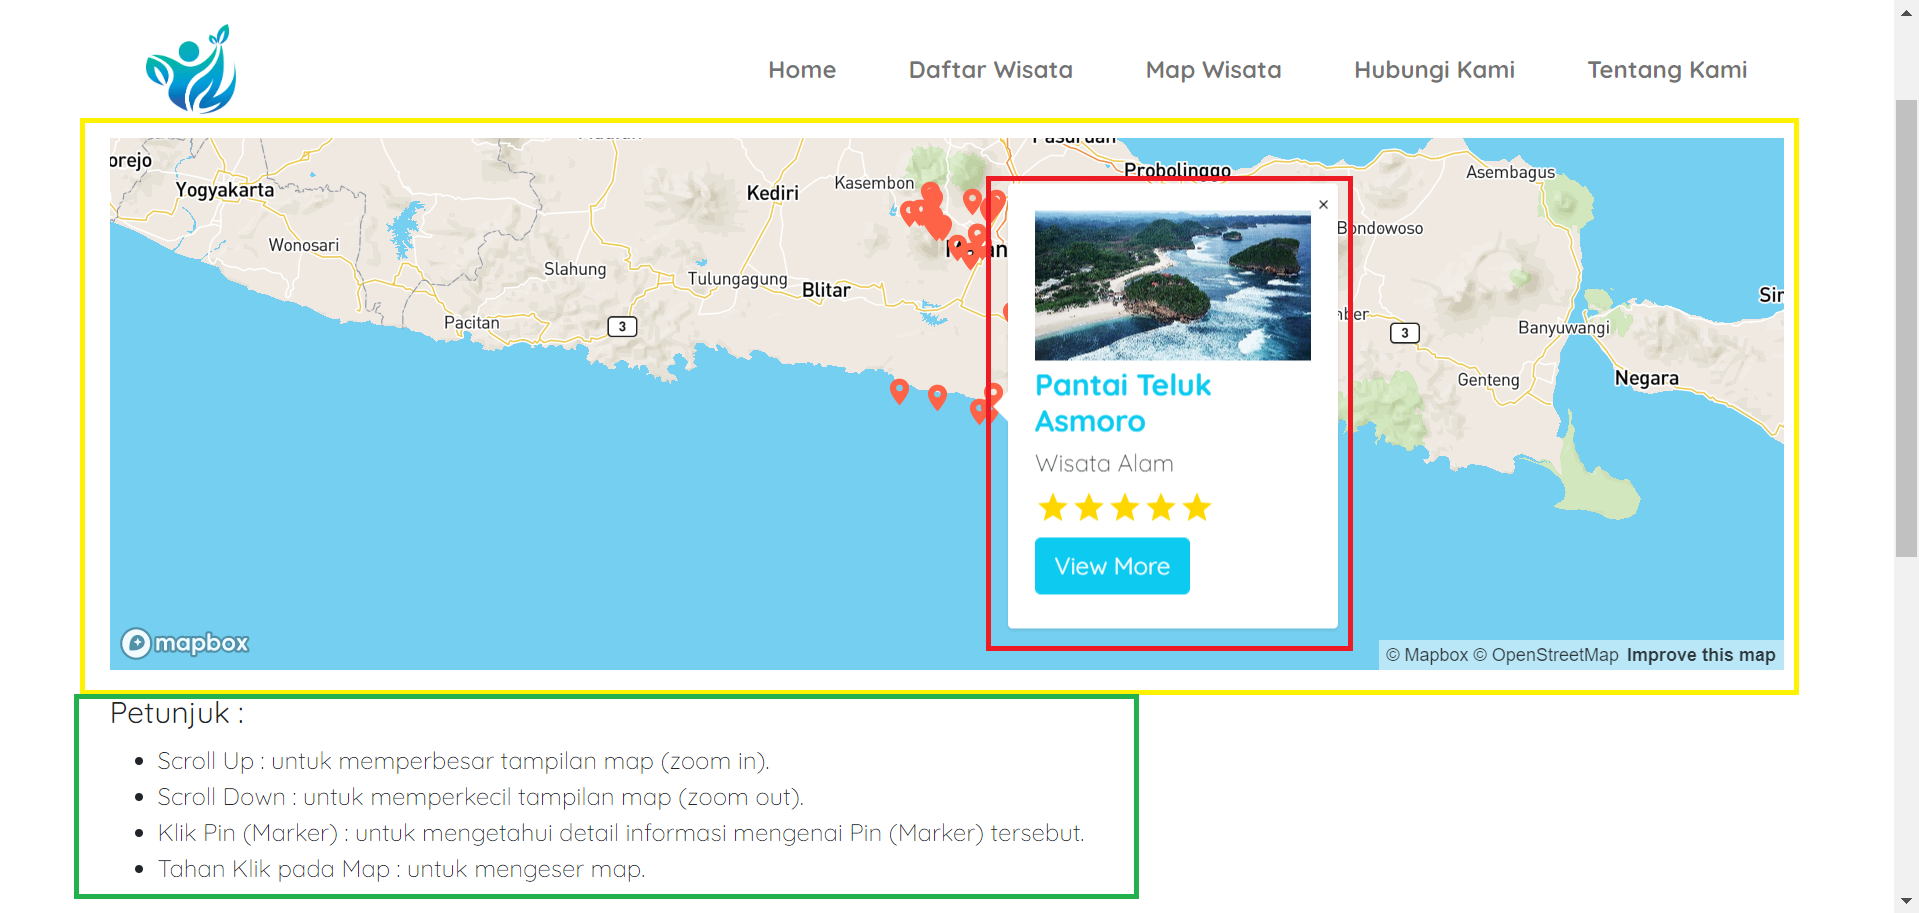The image size is (1919, 913).
Task: Dismiss the Pantai Teluk Asmoro popup
Action: click(x=1323, y=204)
